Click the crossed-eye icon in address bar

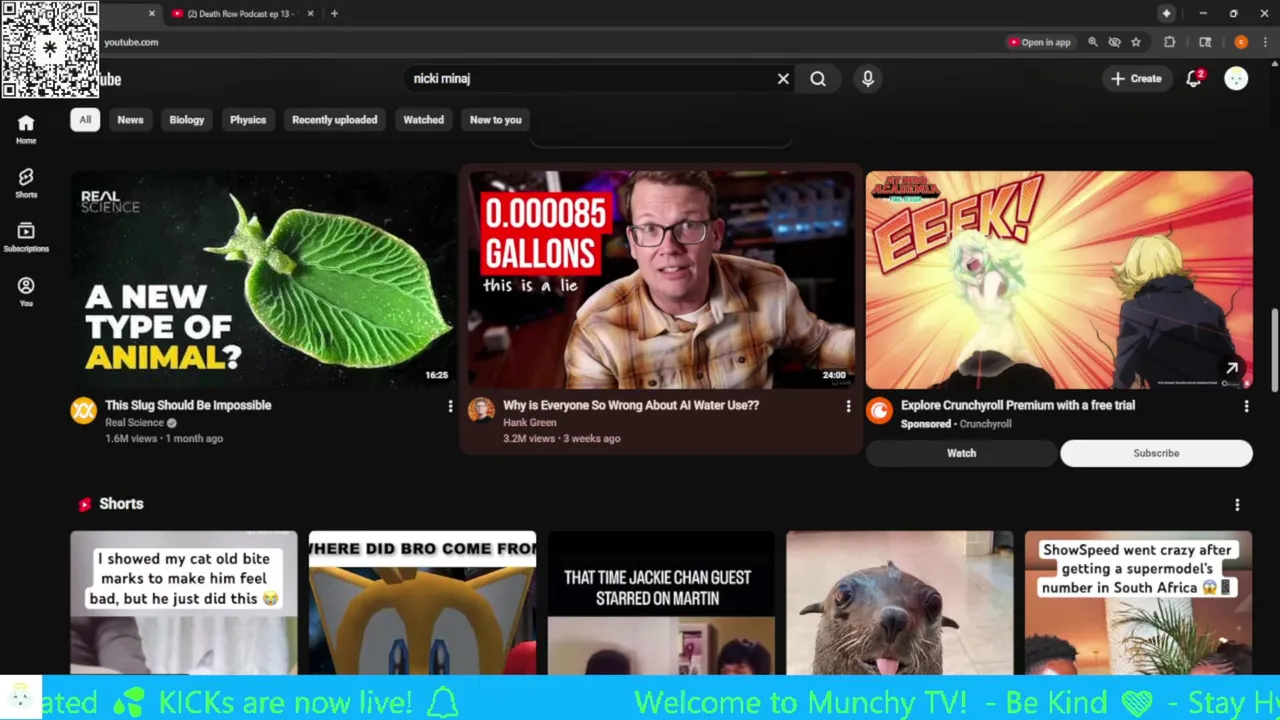click(1114, 42)
